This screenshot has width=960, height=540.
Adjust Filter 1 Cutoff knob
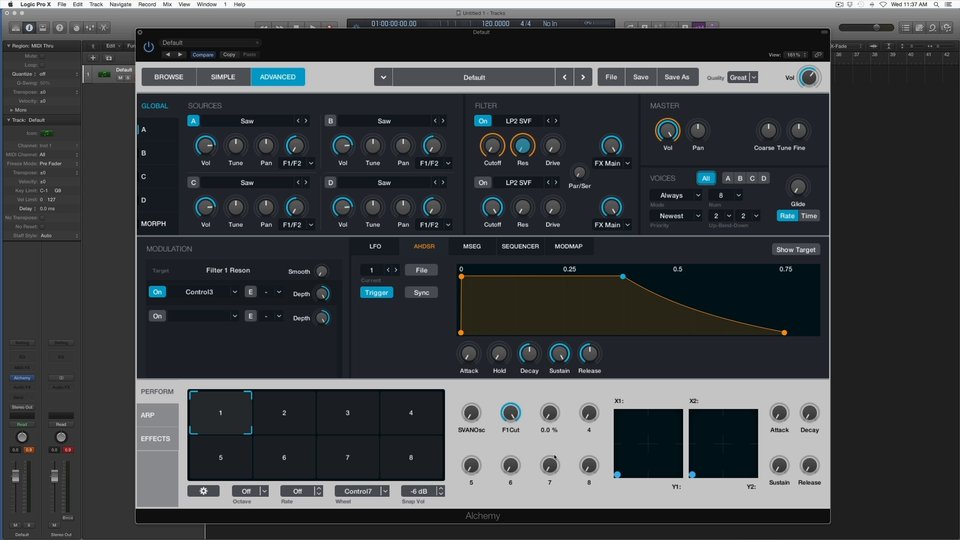point(492,146)
